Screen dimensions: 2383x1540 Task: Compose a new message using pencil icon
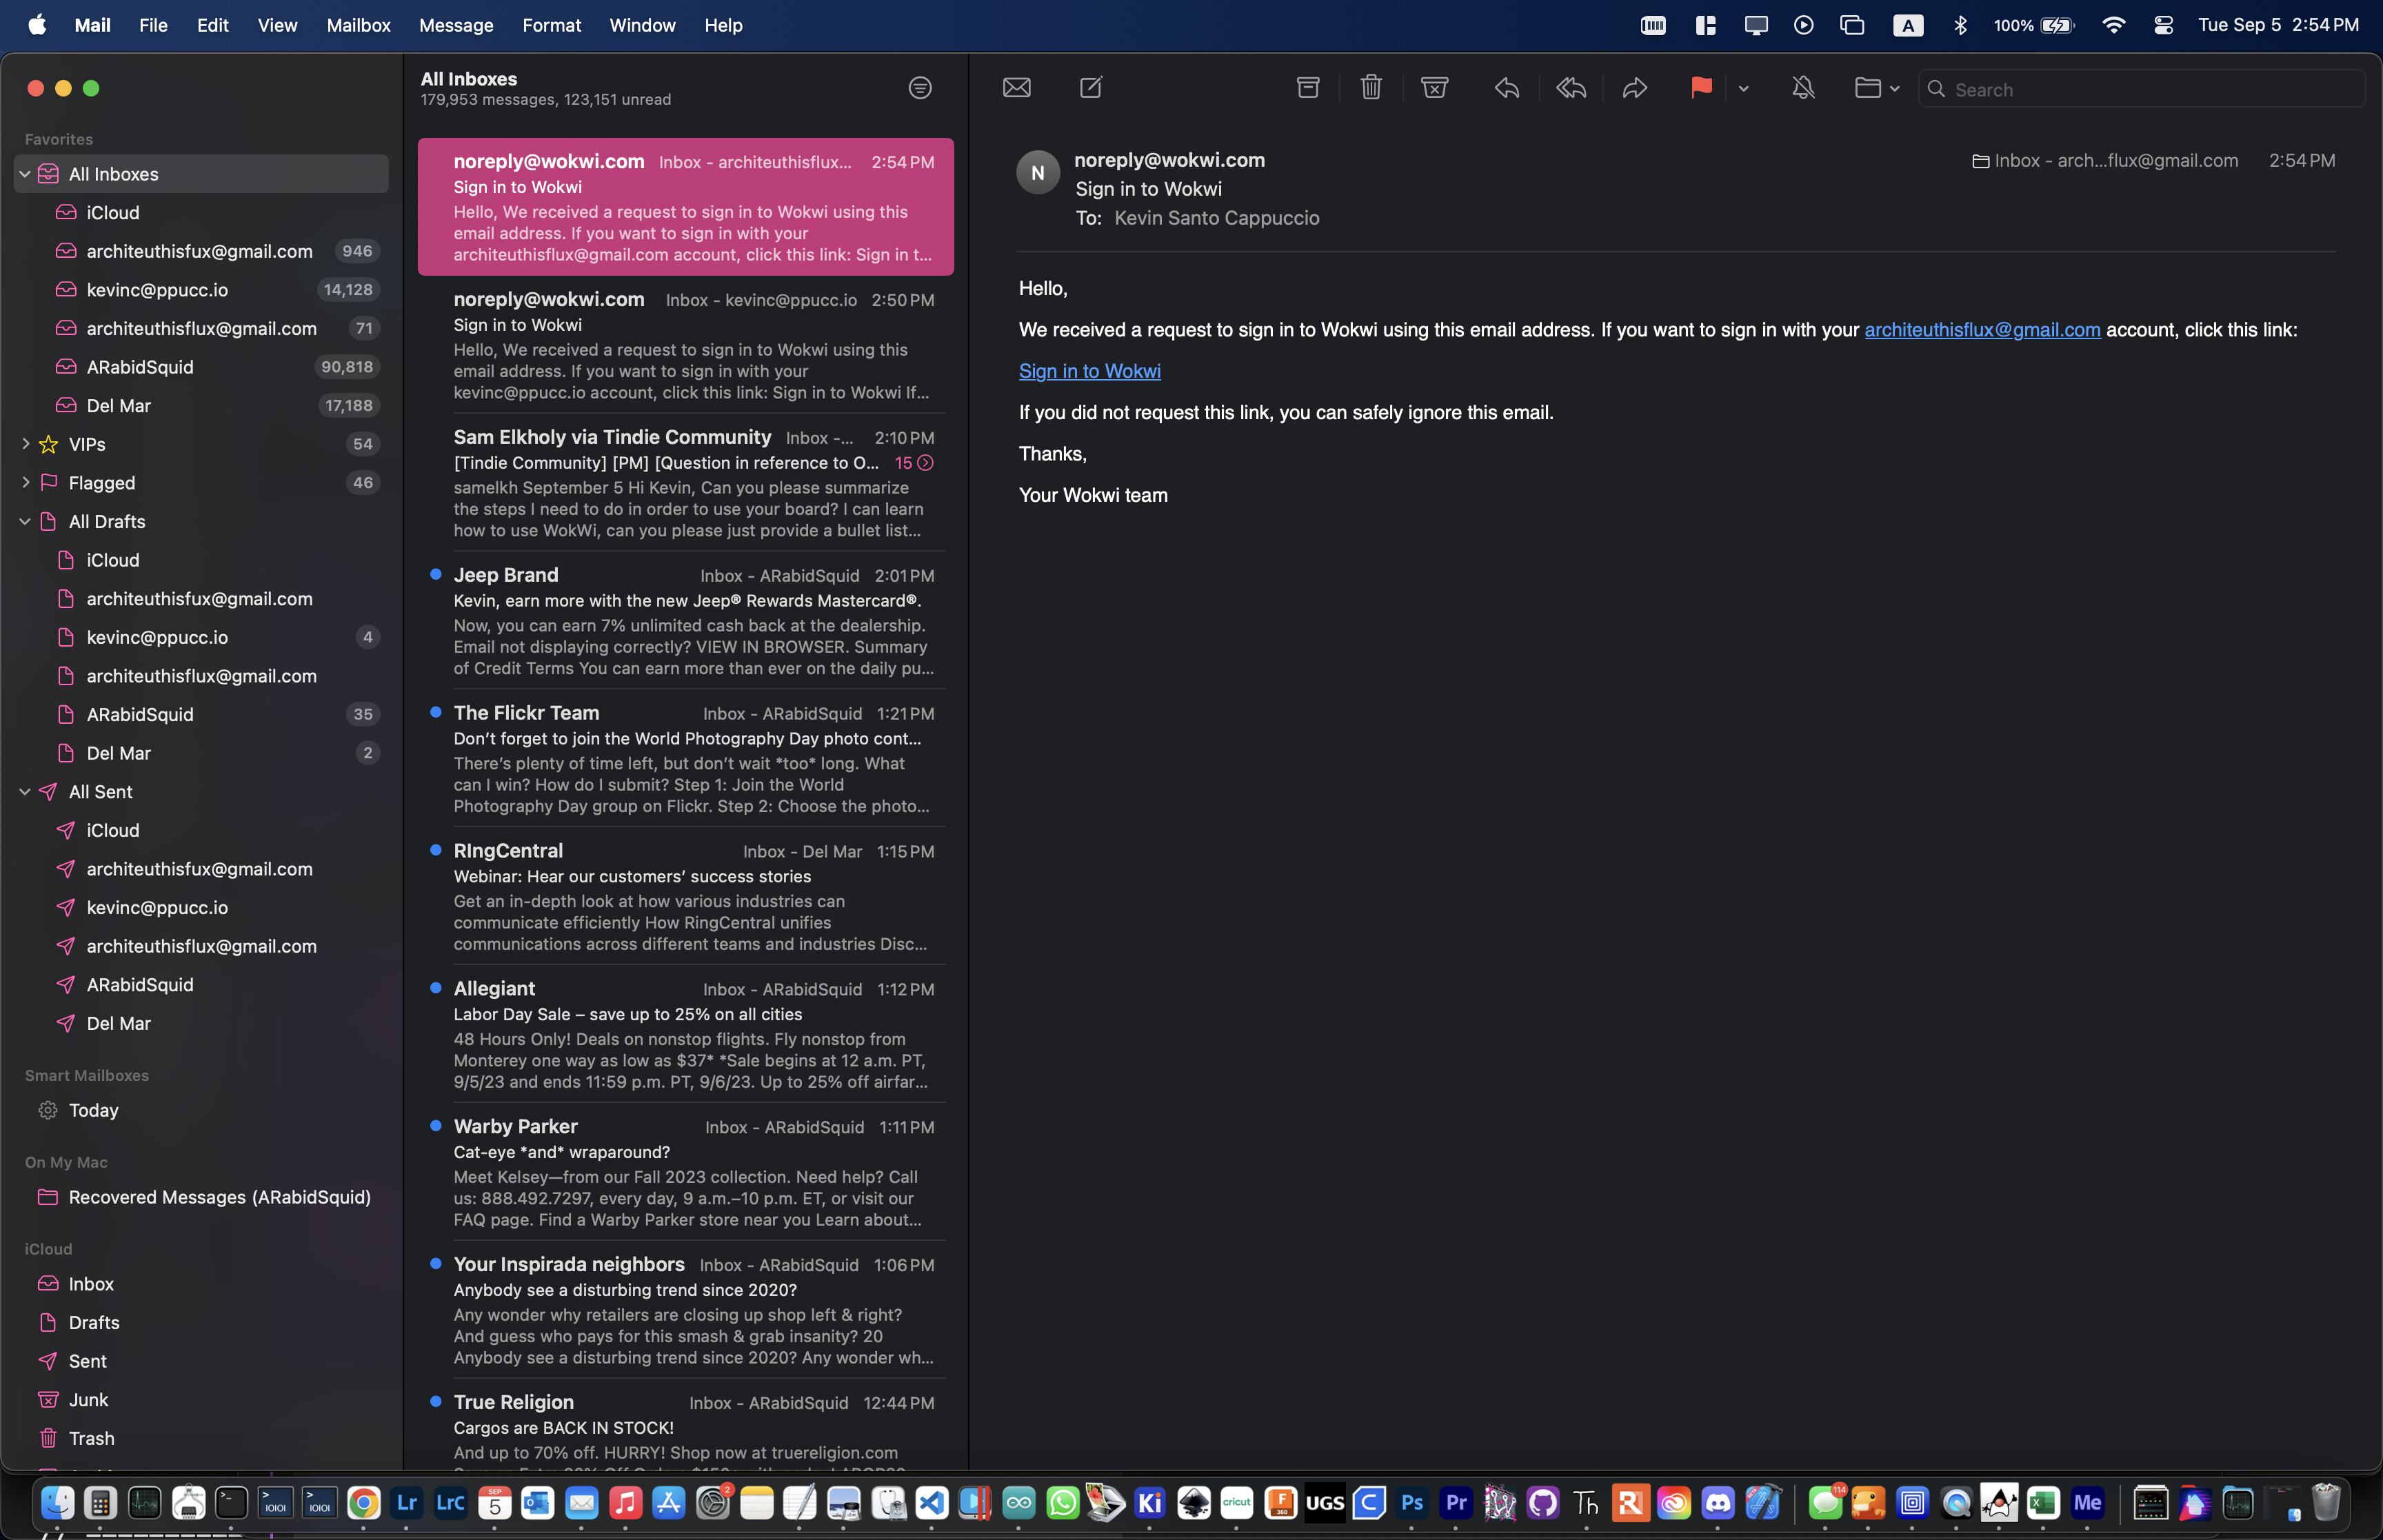click(x=1091, y=88)
